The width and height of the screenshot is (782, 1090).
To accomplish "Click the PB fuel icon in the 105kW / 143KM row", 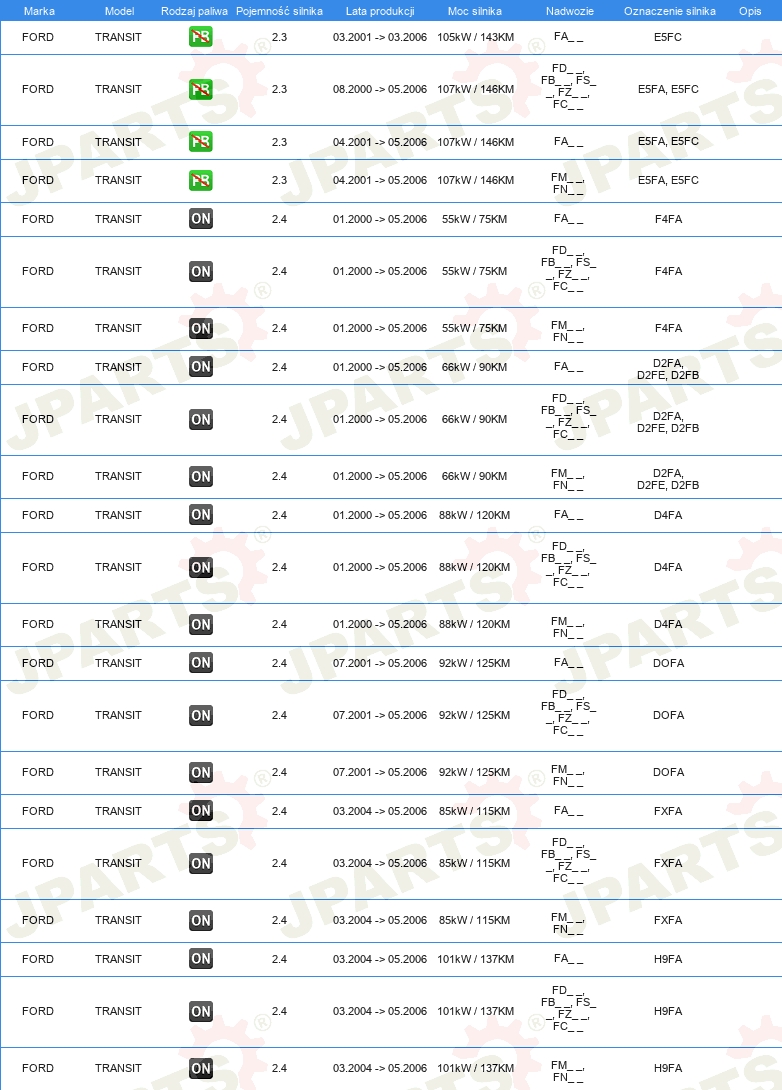I will [201, 37].
